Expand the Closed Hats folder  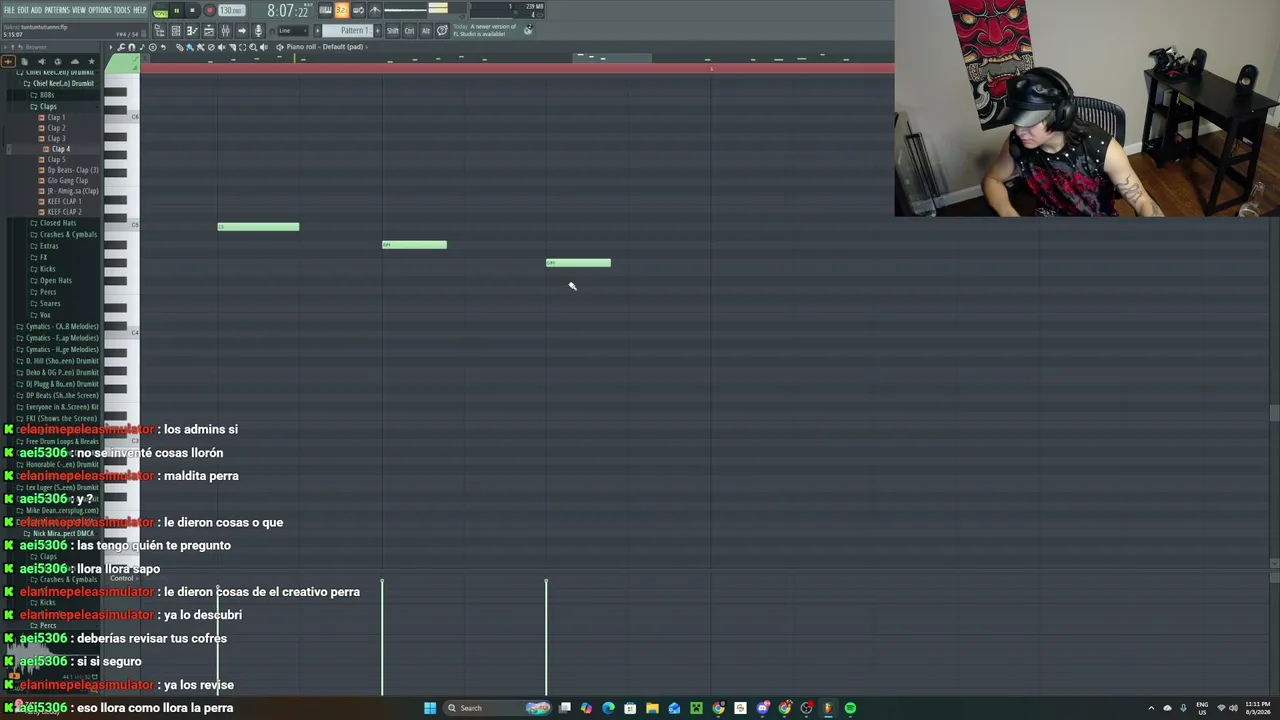(x=58, y=223)
